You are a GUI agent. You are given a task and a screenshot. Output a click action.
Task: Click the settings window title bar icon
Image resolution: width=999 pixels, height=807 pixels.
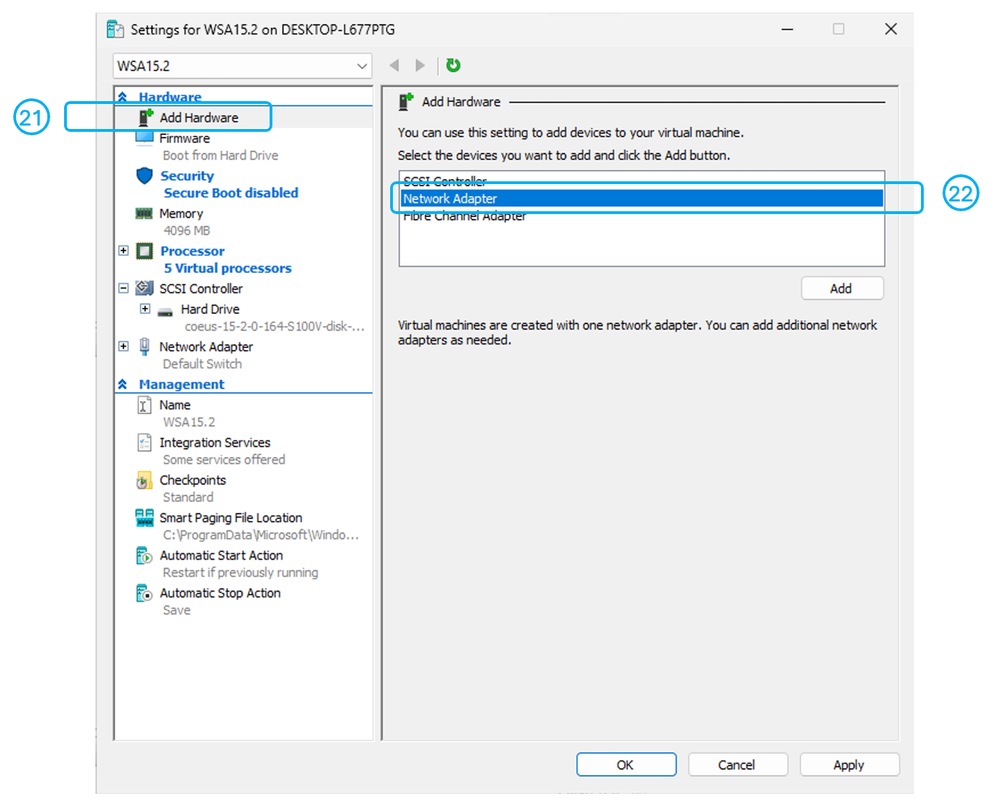[x=115, y=29]
